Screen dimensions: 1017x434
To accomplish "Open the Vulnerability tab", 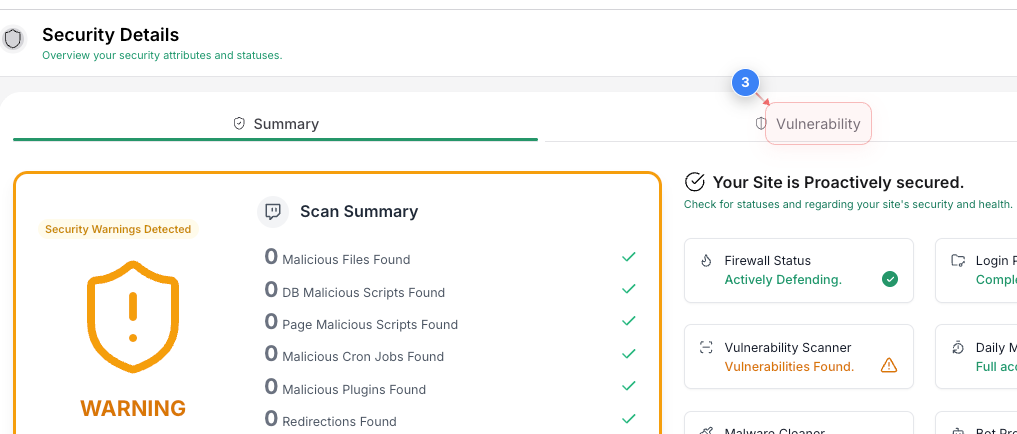I will (818, 123).
